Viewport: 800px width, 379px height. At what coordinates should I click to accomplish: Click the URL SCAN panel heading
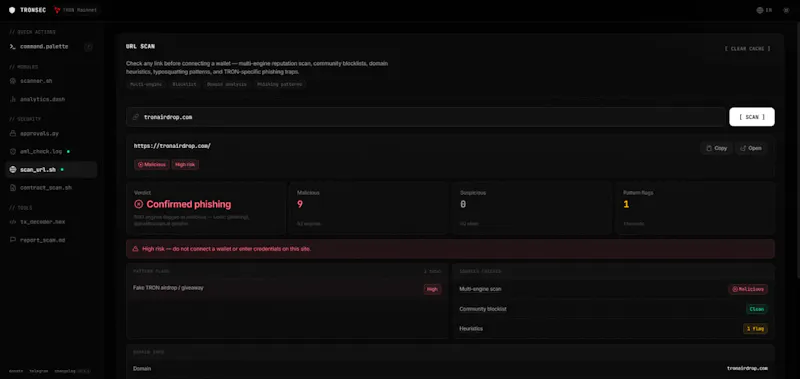(x=140, y=46)
